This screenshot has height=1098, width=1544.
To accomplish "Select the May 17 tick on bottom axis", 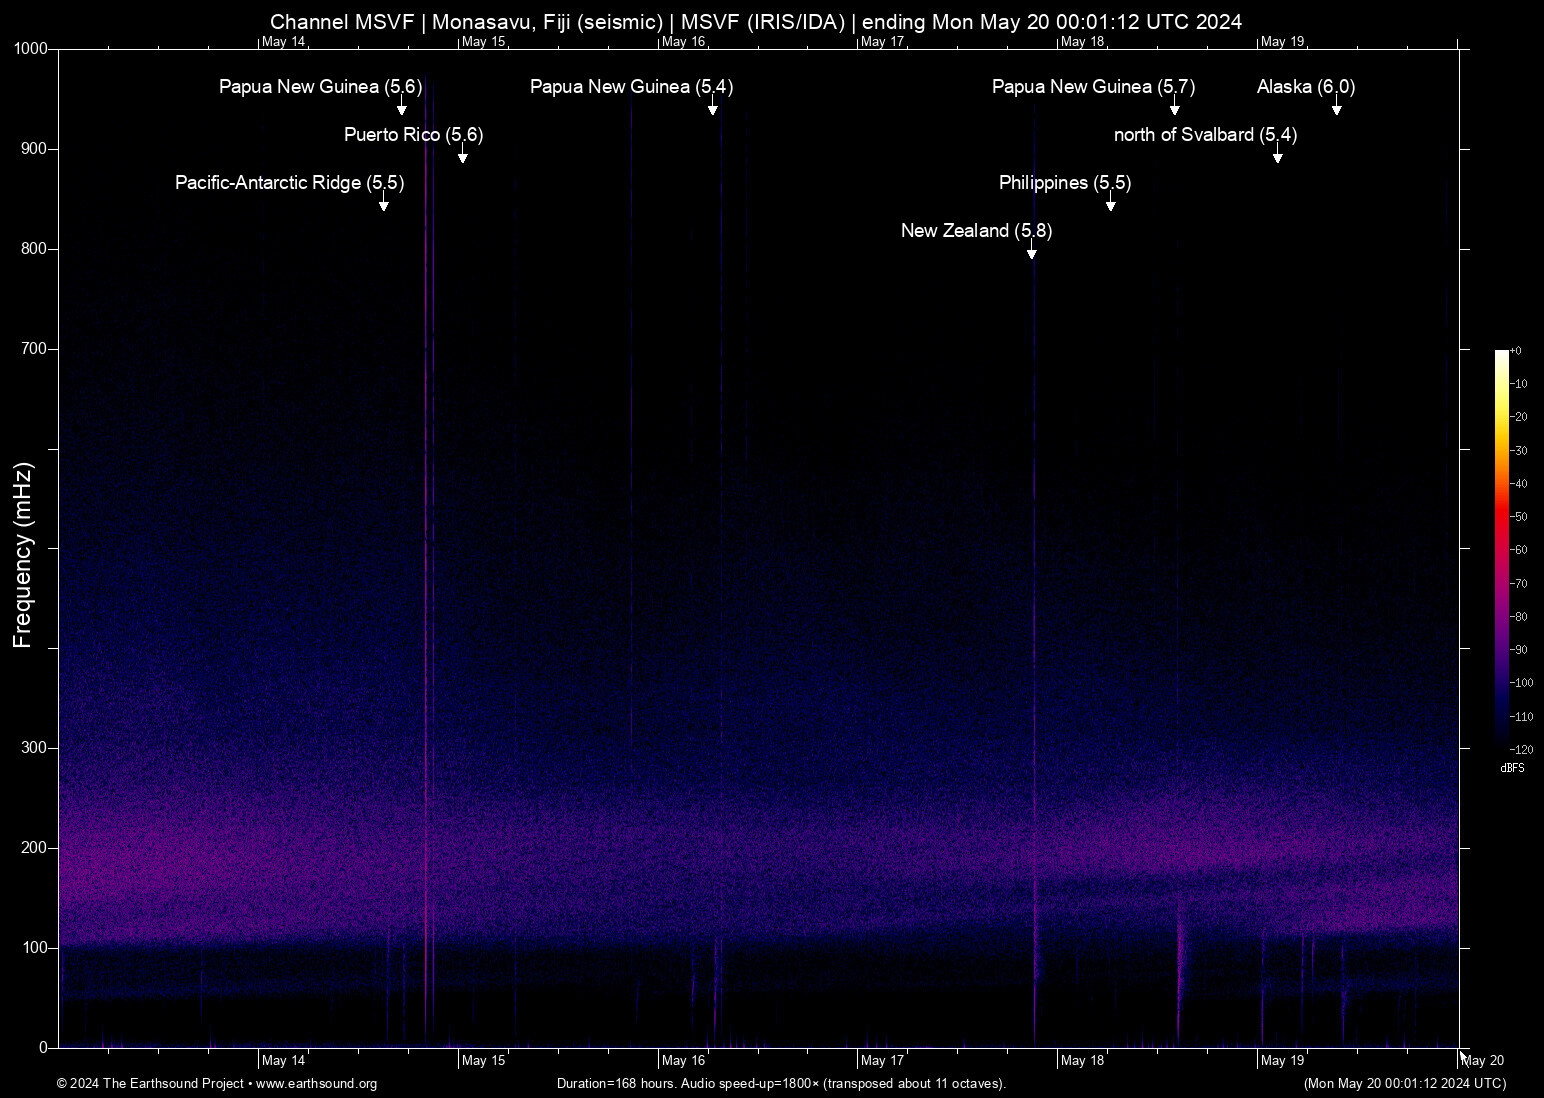I will (884, 1060).
